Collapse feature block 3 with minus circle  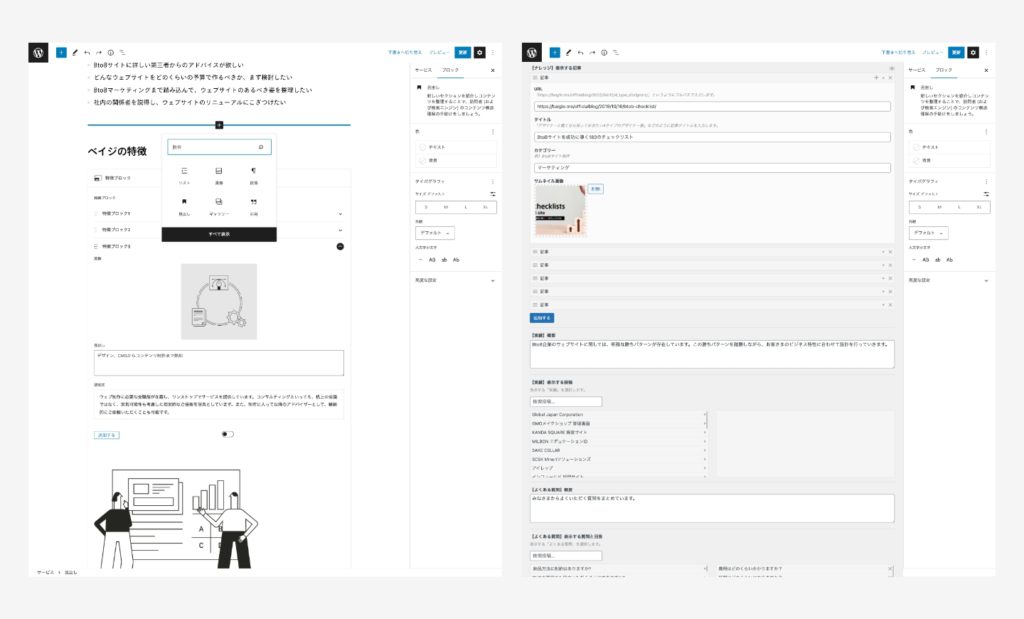click(340, 246)
